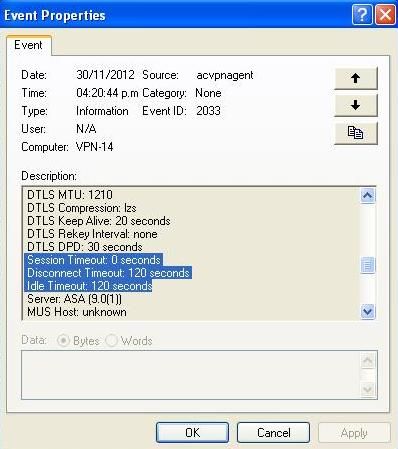The width and height of the screenshot is (398, 449).
Task: Click the Category value None
Action: tap(208, 93)
